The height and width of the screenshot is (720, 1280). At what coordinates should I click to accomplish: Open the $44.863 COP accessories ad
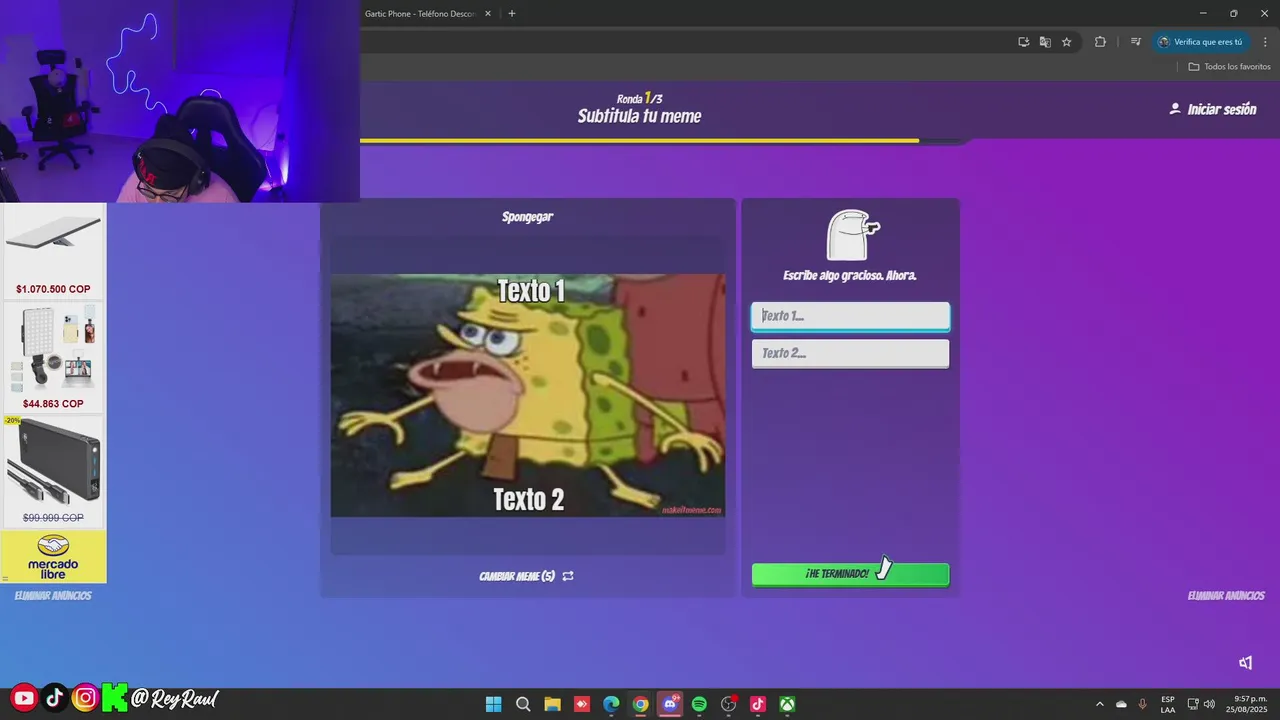(53, 358)
